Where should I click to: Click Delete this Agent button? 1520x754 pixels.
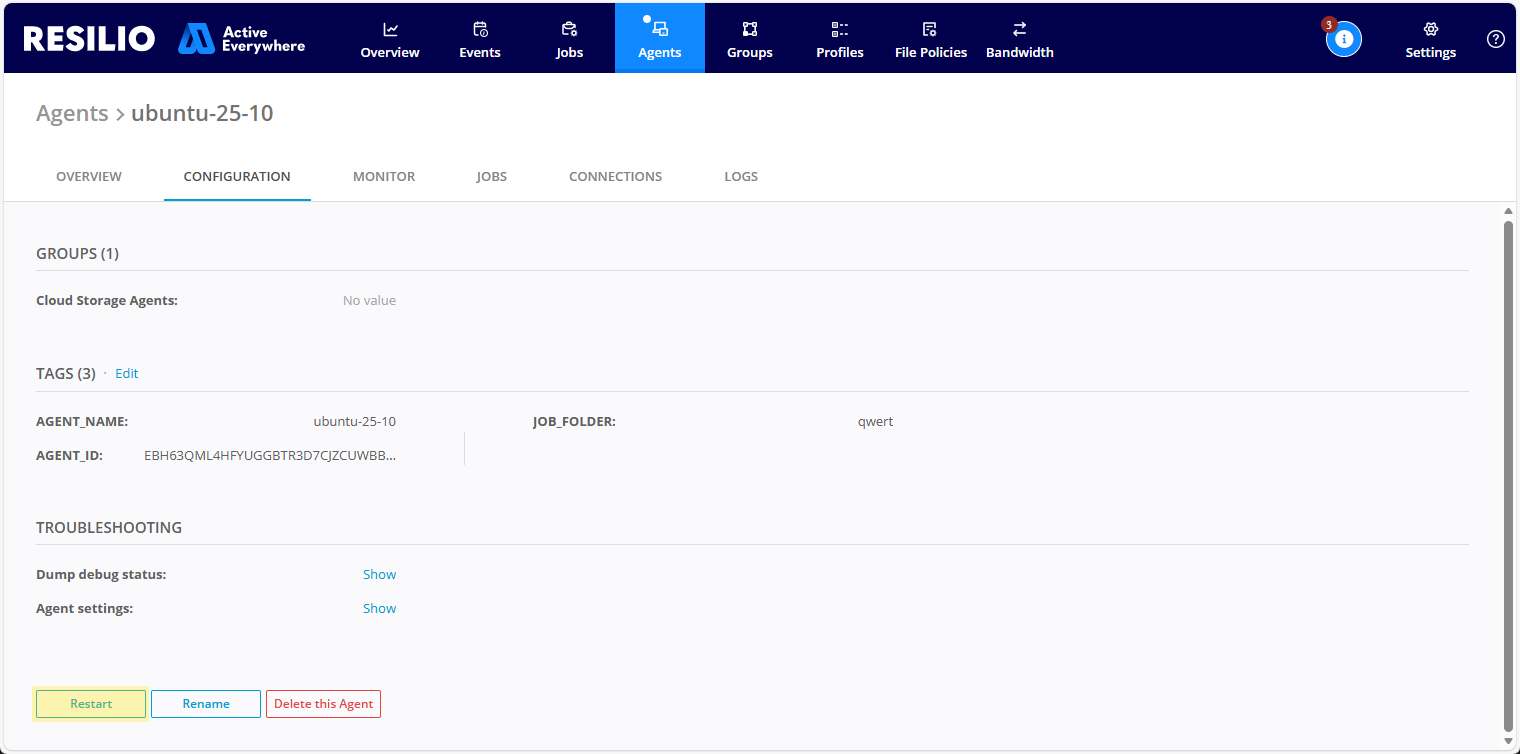[x=323, y=704]
